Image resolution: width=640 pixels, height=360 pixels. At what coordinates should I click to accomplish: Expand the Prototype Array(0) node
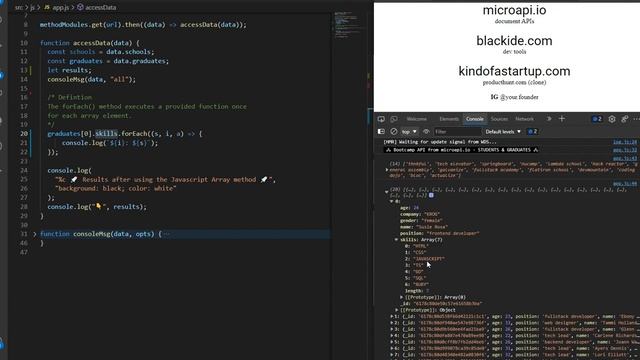click(401, 297)
